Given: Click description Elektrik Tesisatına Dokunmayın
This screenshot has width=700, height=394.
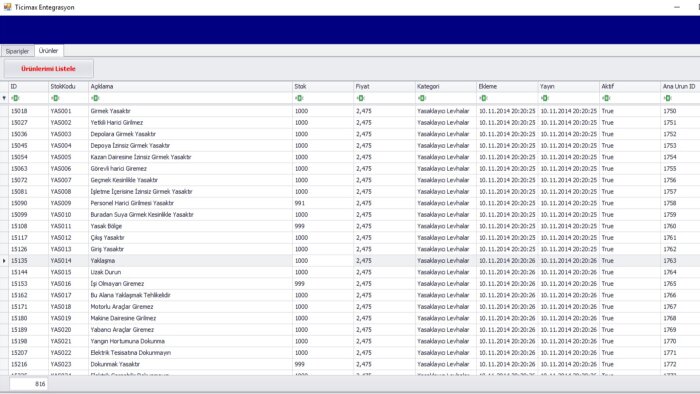Looking at the screenshot, I should [x=131, y=353].
